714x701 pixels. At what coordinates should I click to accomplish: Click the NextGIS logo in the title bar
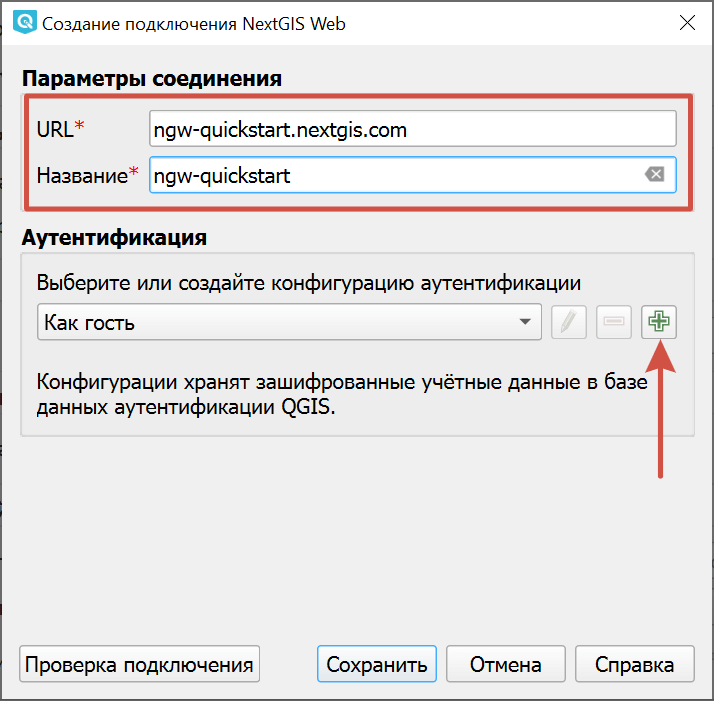coord(25,22)
